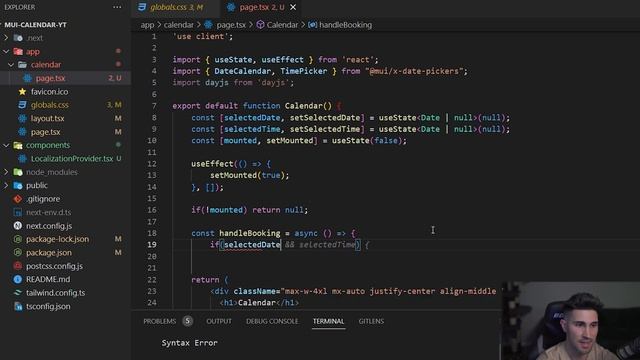This screenshot has height=360, width=640.
Task: Click the React icon of calendar page.tsx
Action: point(27,78)
